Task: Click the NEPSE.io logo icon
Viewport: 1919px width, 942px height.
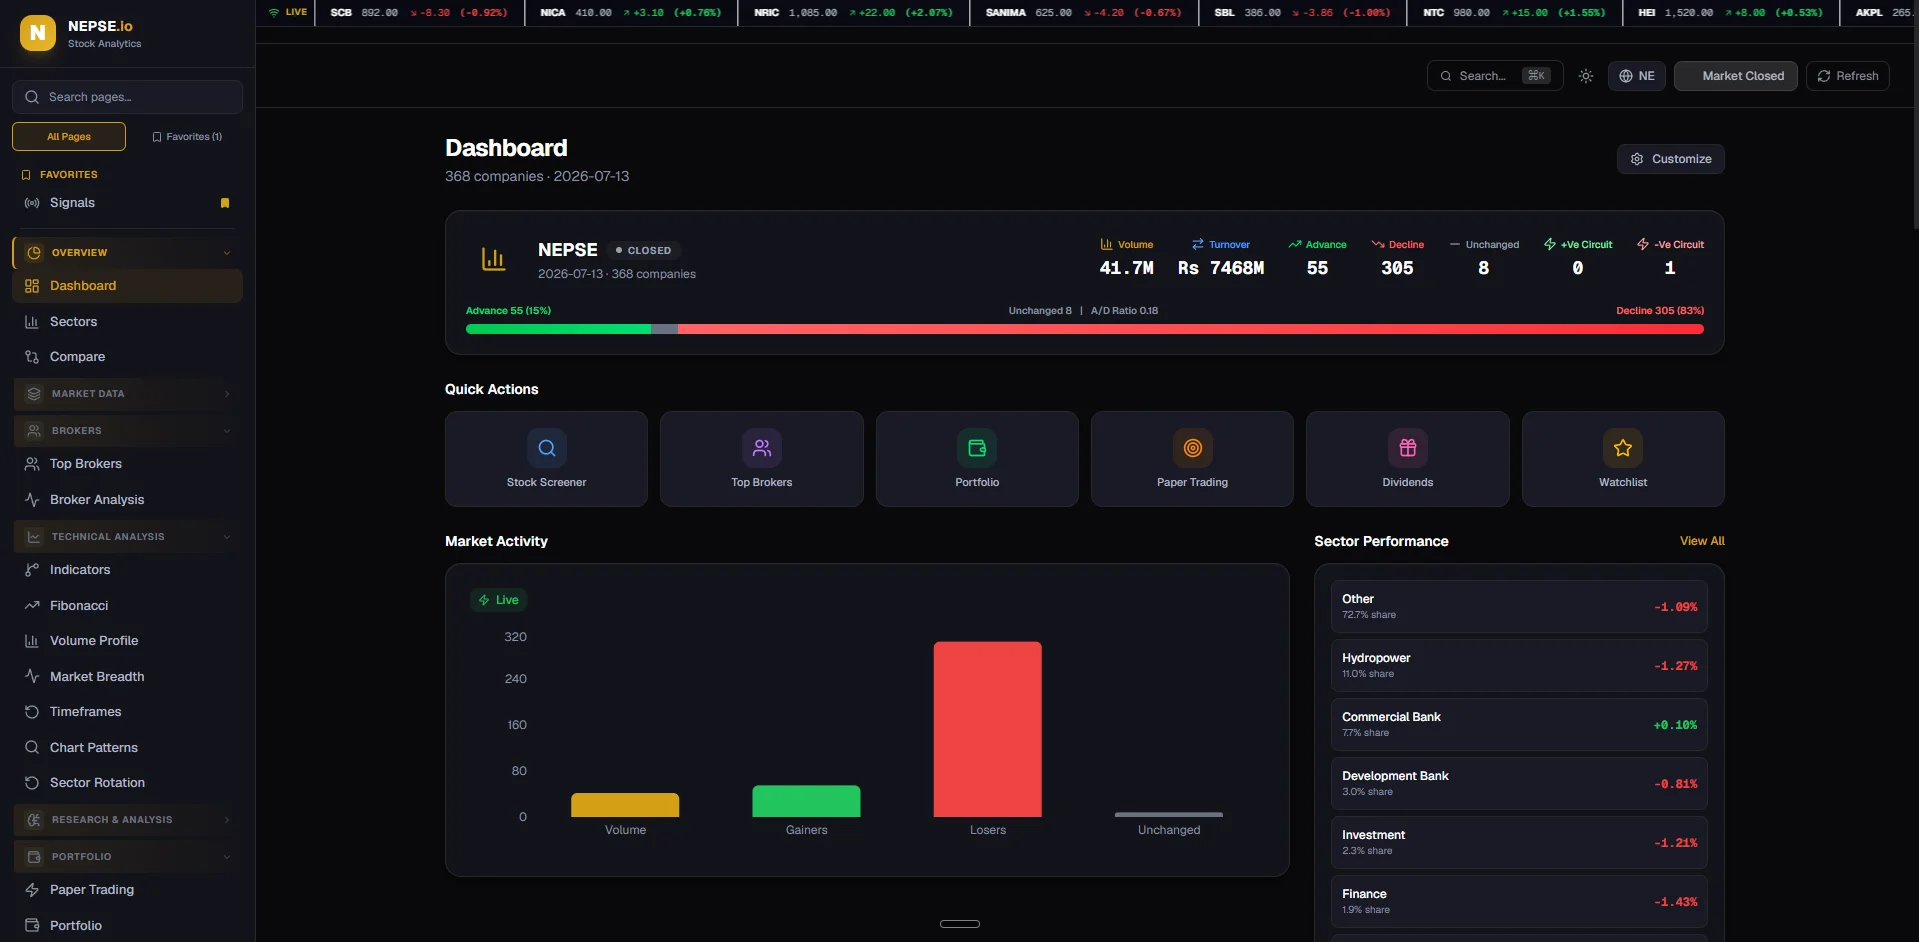Action: click(x=38, y=33)
